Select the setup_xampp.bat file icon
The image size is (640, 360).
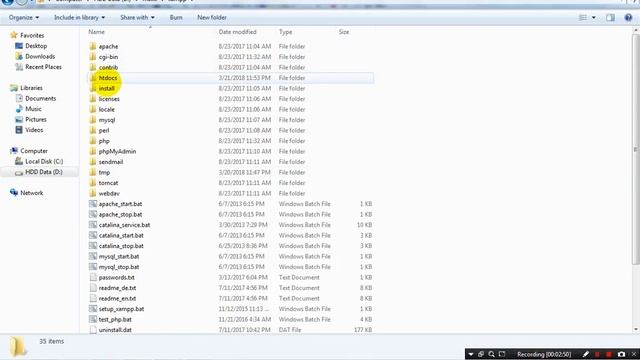point(93,309)
